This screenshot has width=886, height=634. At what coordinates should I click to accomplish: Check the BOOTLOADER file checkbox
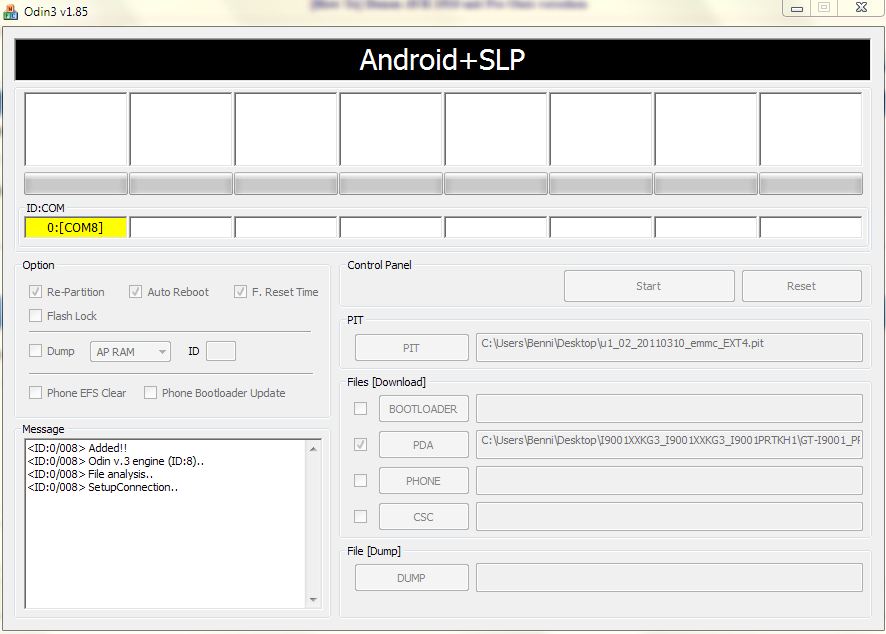(x=360, y=409)
